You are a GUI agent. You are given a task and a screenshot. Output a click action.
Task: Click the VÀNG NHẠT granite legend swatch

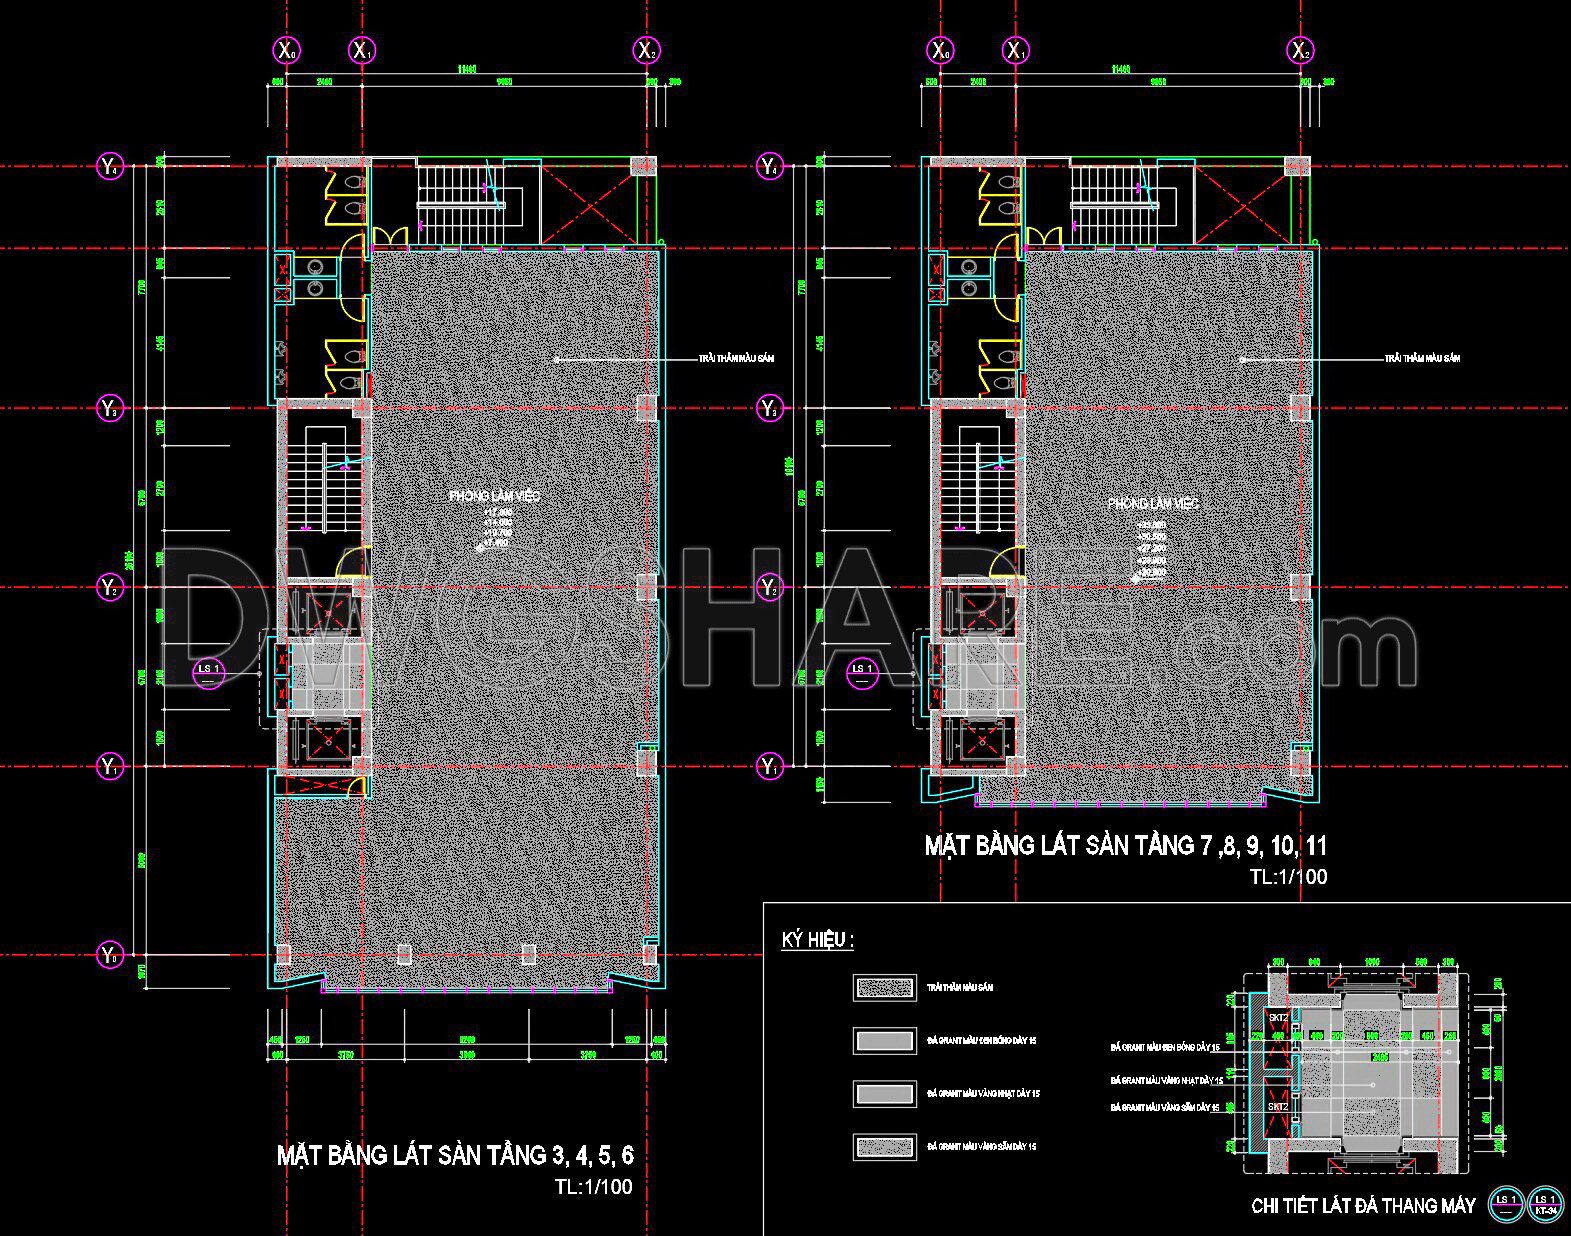pos(884,1093)
